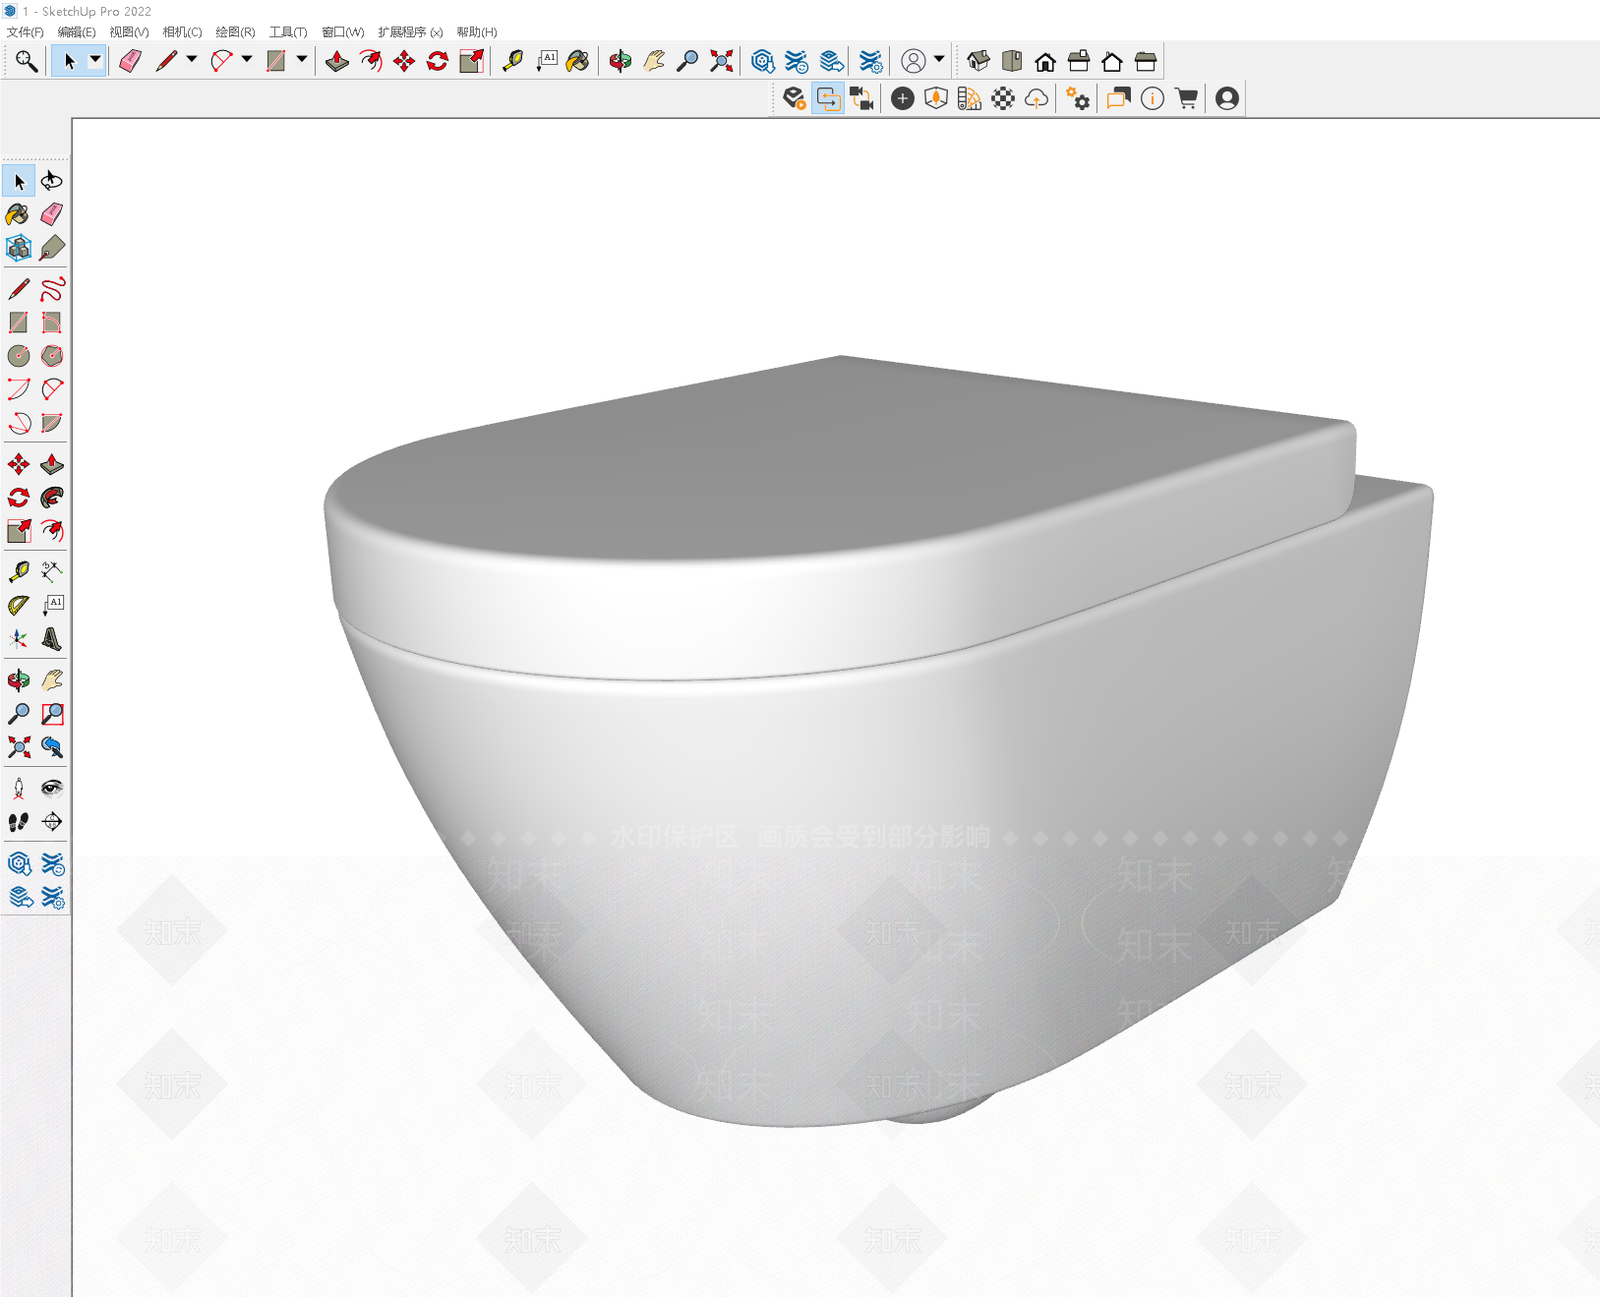Expand the sign-in profile dropdown arrow
This screenshot has width=1600, height=1297.
tap(939, 60)
